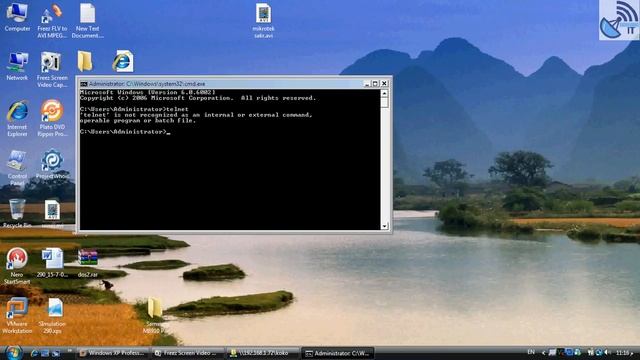
Task: Click the network connection tray icon
Action: click(599, 352)
